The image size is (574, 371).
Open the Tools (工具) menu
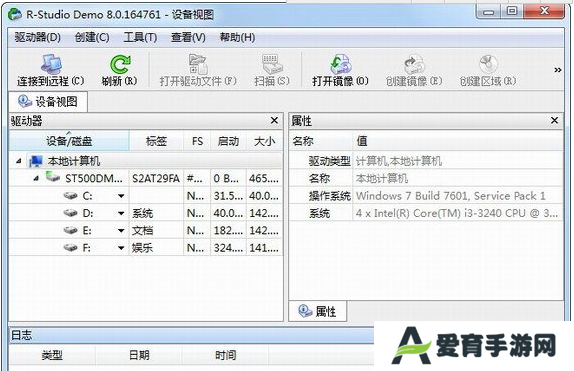[x=140, y=37]
